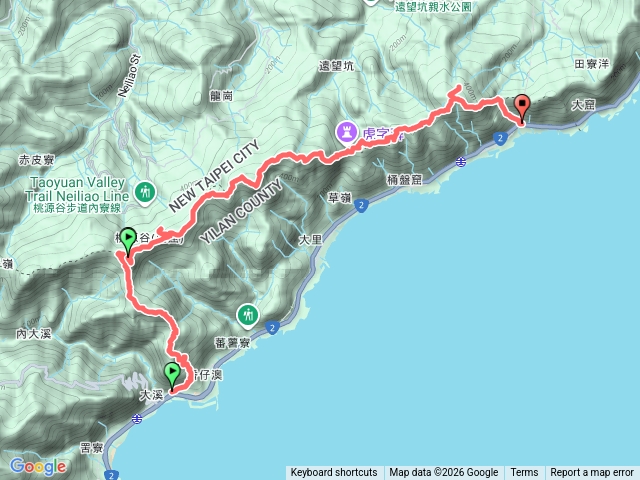Click the route 2 shield near 草嶺

coord(361,205)
